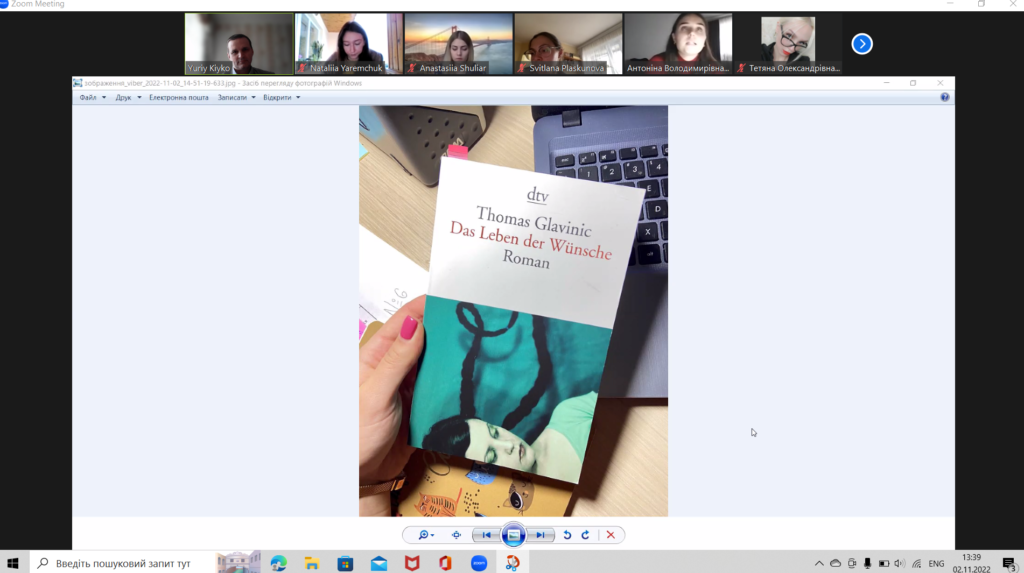Go to next photo
Image resolution: width=1024 pixels, height=573 pixels.
tap(541, 535)
